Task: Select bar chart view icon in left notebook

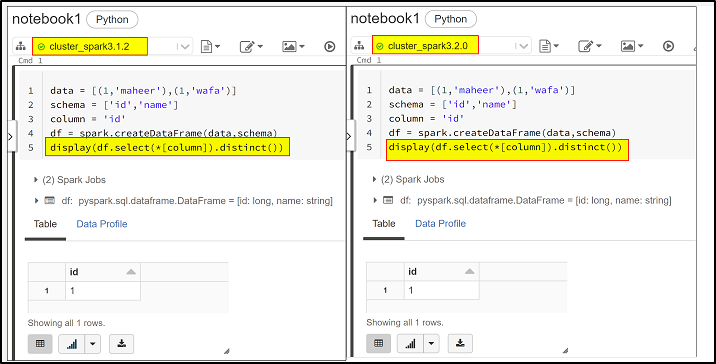Action: coord(72,344)
